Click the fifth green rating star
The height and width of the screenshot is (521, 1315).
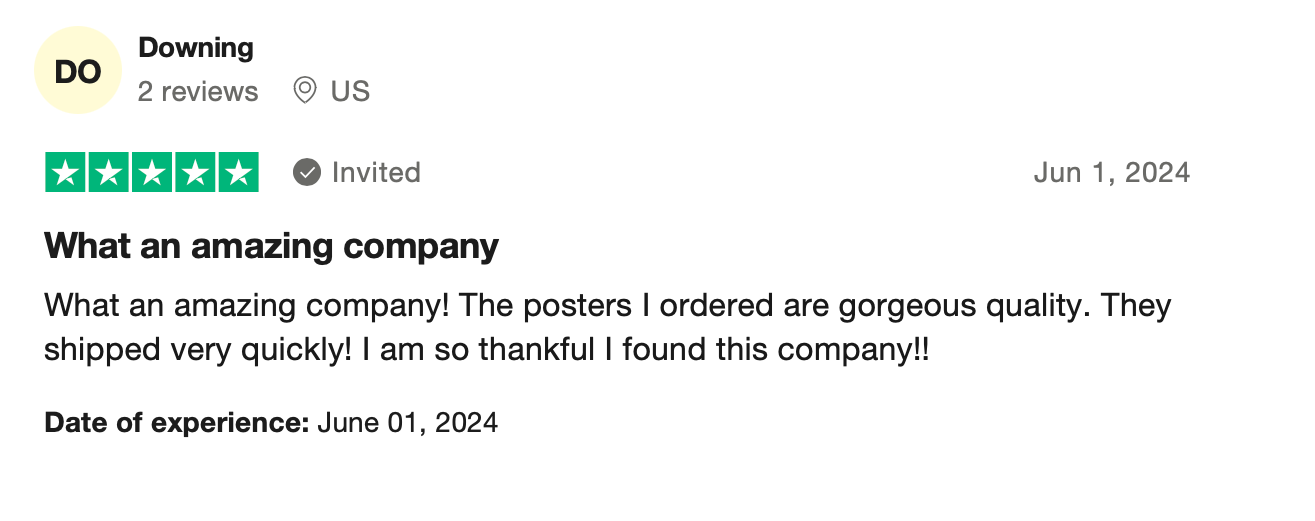click(238, 173)
